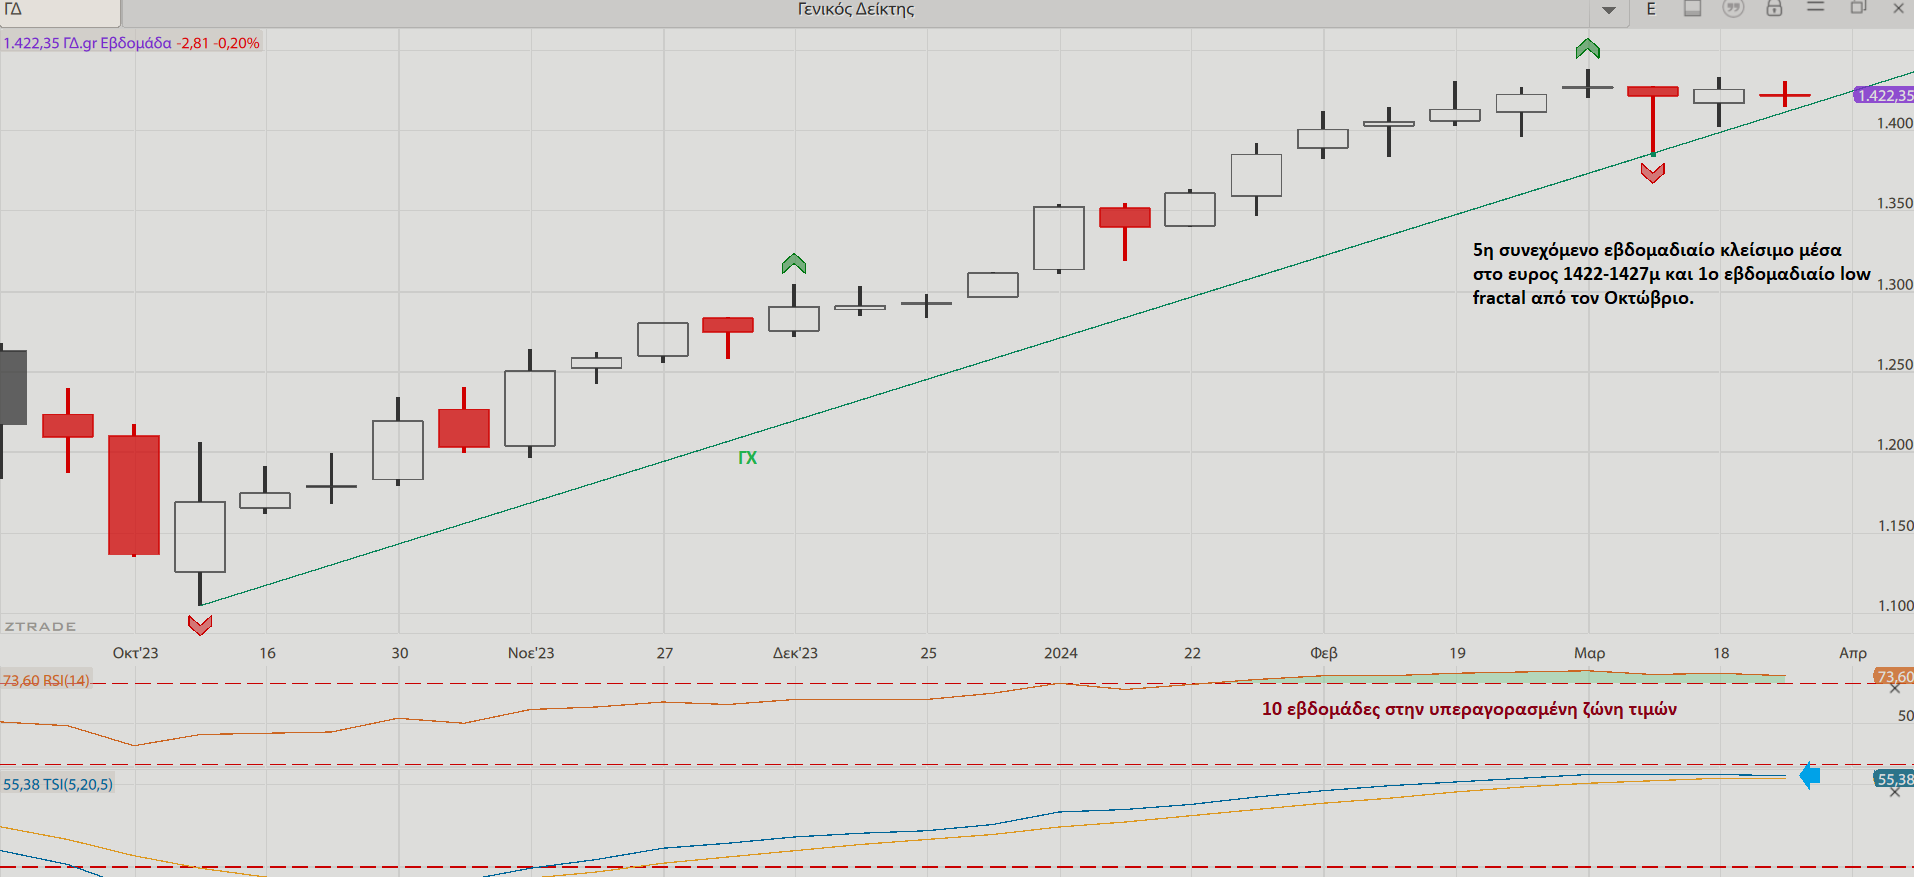Click the Νοε'23 date axis label

530,653
